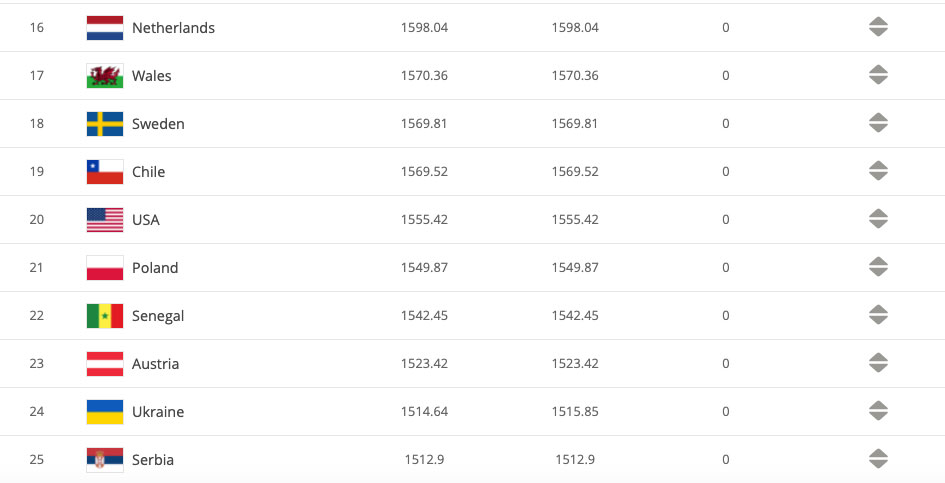945x483 pixels.
Task: Expand the Wales row up-down arrows
Action: (878, 75)
